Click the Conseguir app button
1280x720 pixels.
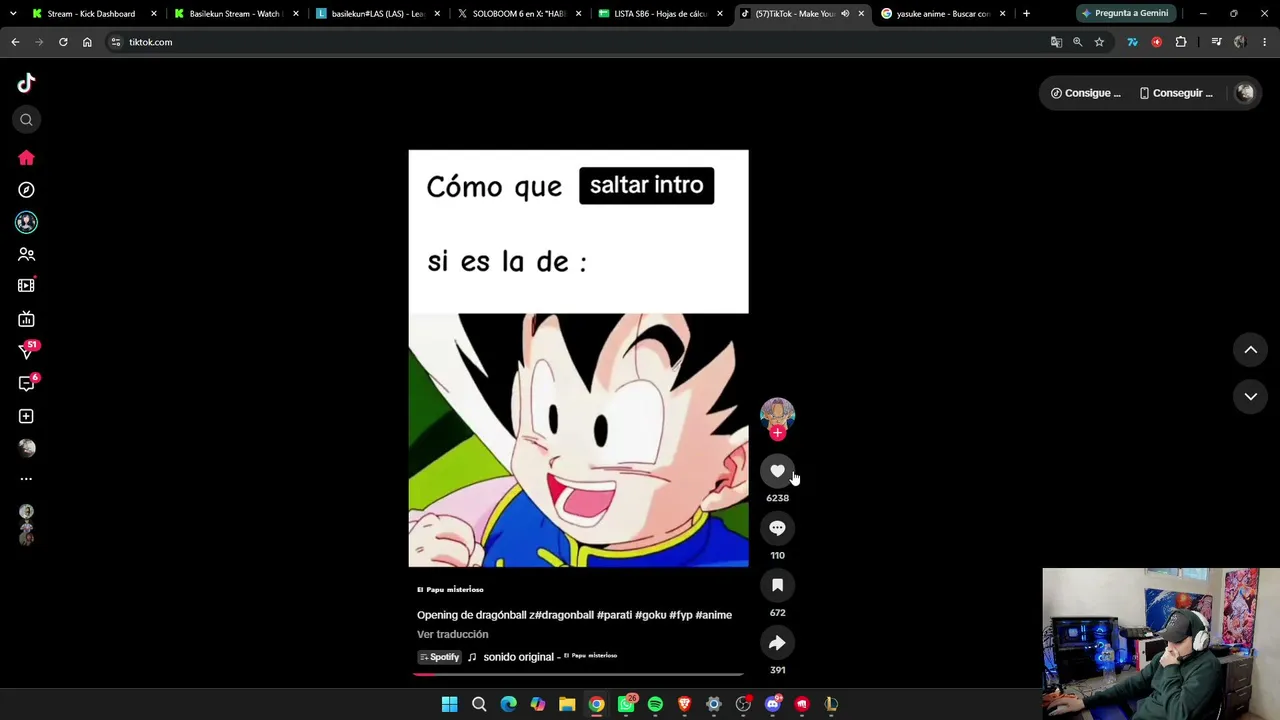click(x=1176, y=93)
